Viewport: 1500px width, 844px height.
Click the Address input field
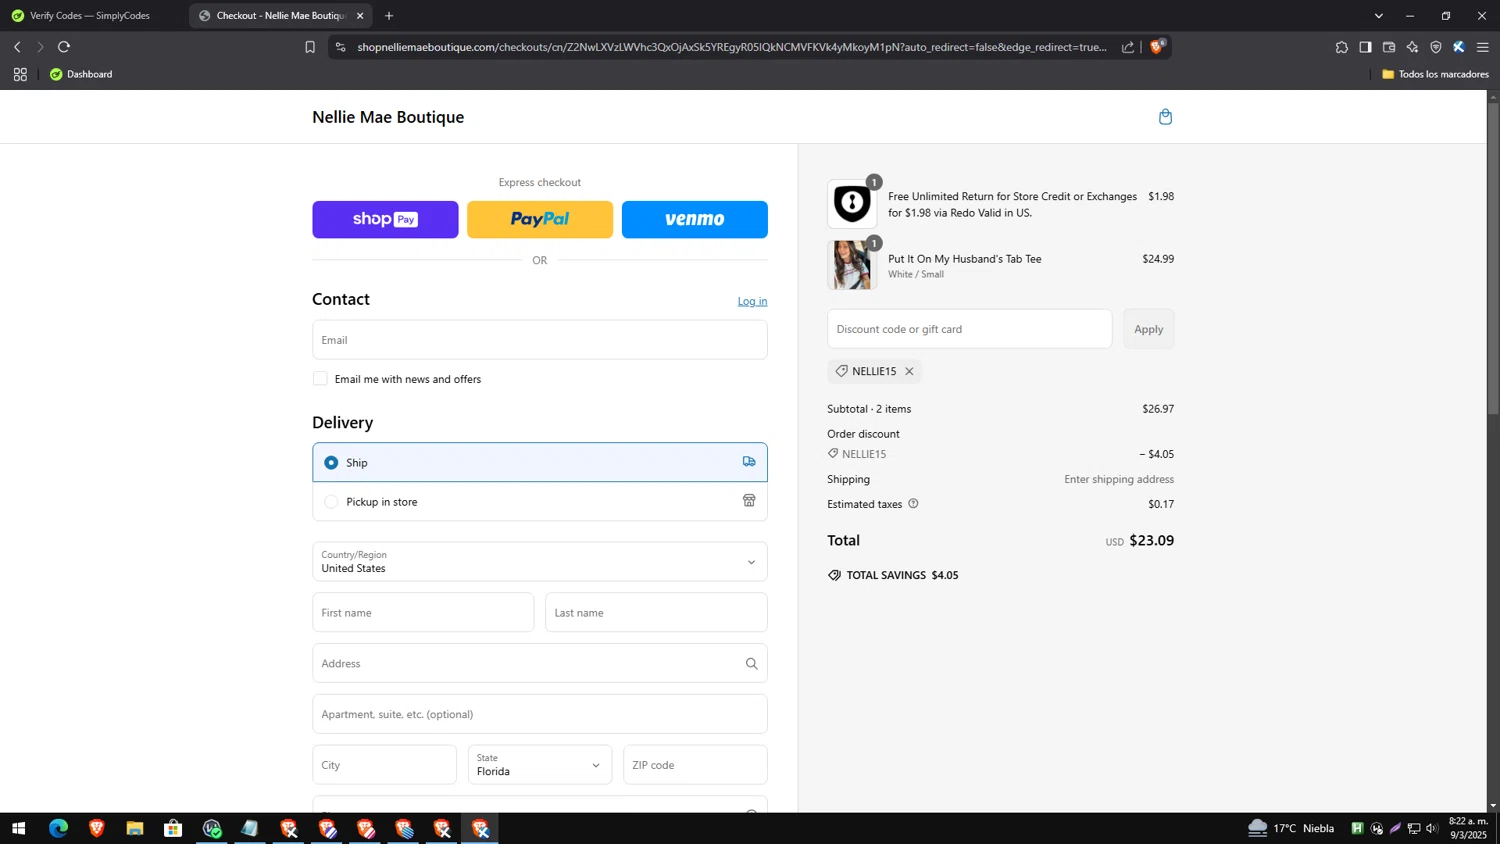point(540,664)
